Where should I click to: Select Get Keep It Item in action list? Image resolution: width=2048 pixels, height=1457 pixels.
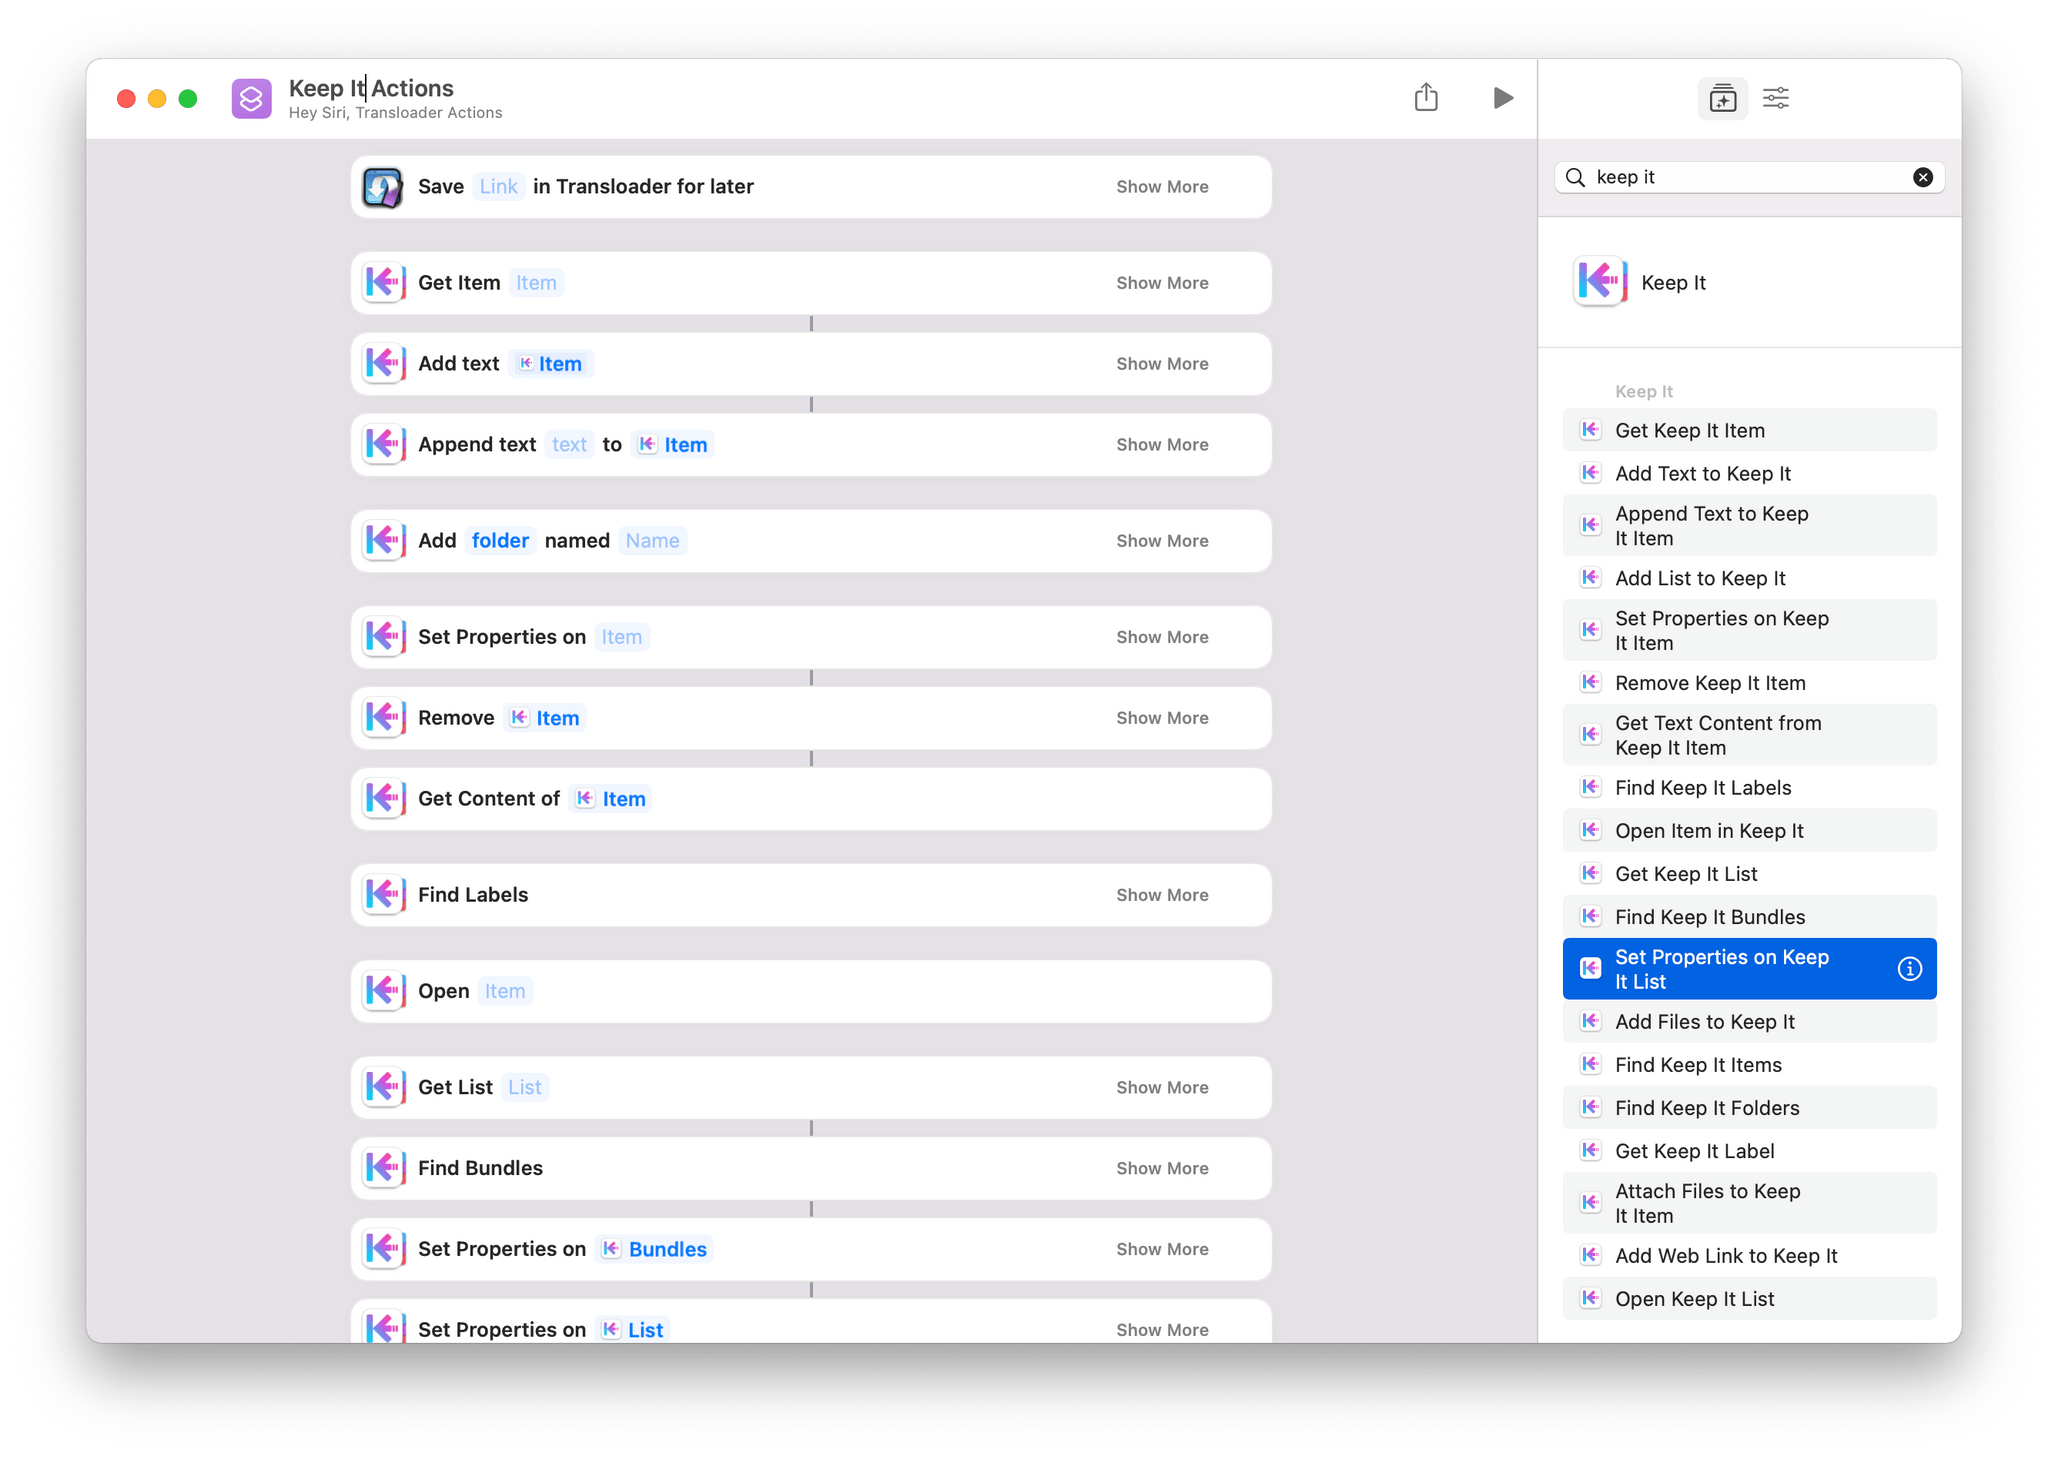point(1749,430)
